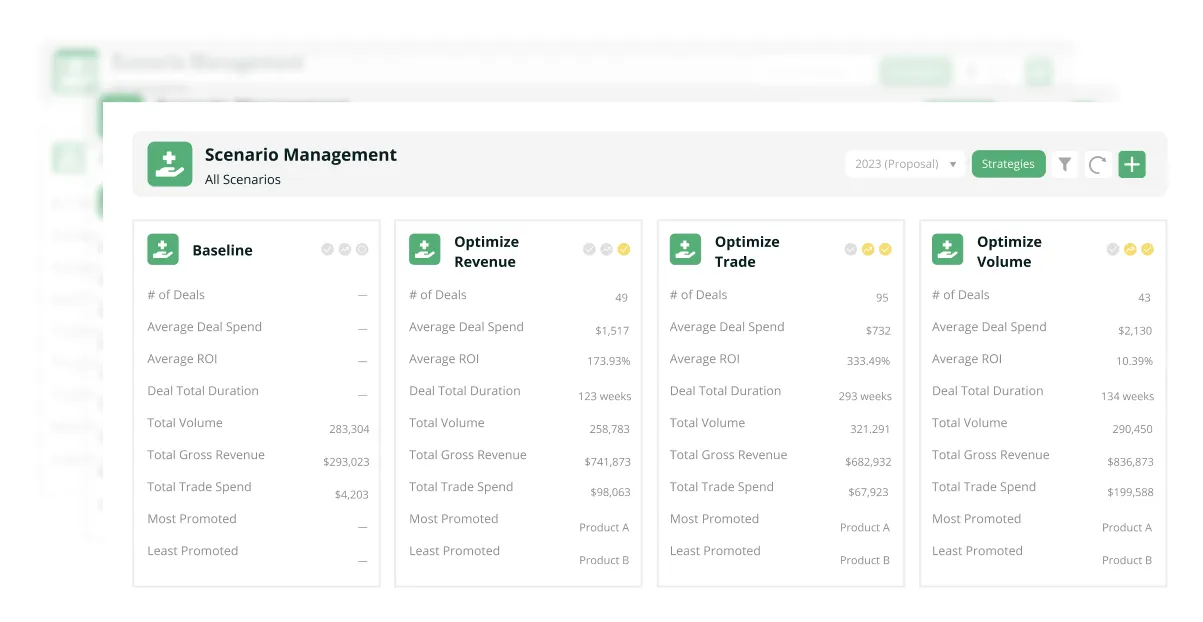Image resolution: width=1203 pixels, height=622 pixels.
Task: Click the Baseline card's Average ROI label
Action: tap(182, 359)
